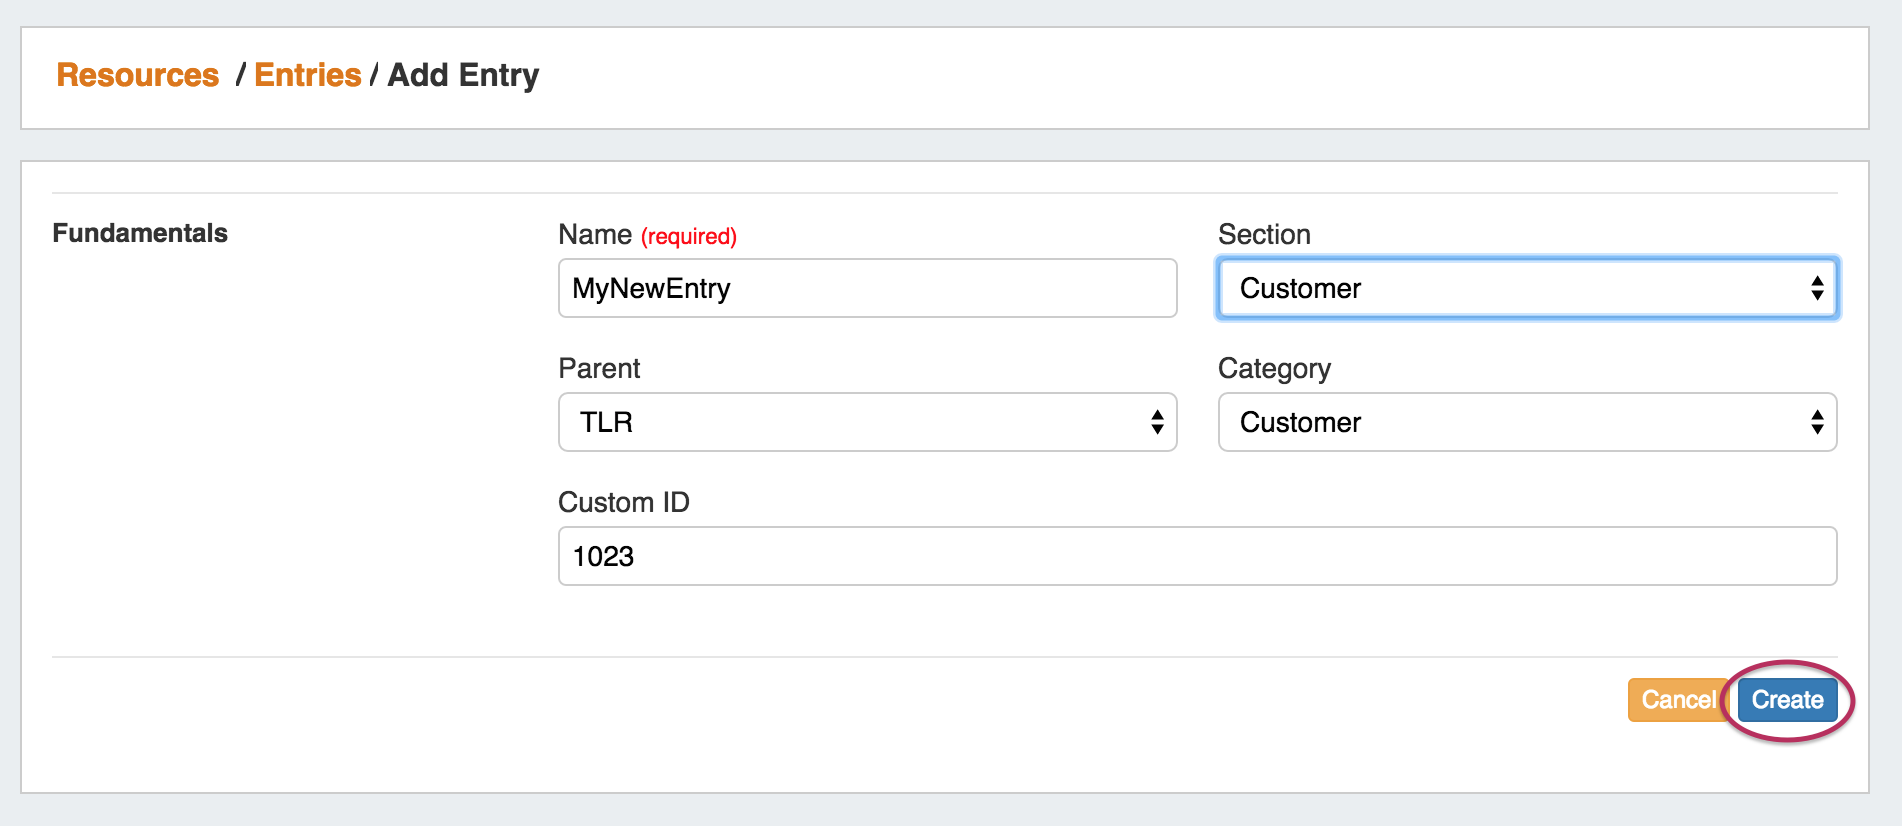This screenshot has height=826, width=1902.
Task: Click the Parent field label
Action: click(x=599, y=368)
